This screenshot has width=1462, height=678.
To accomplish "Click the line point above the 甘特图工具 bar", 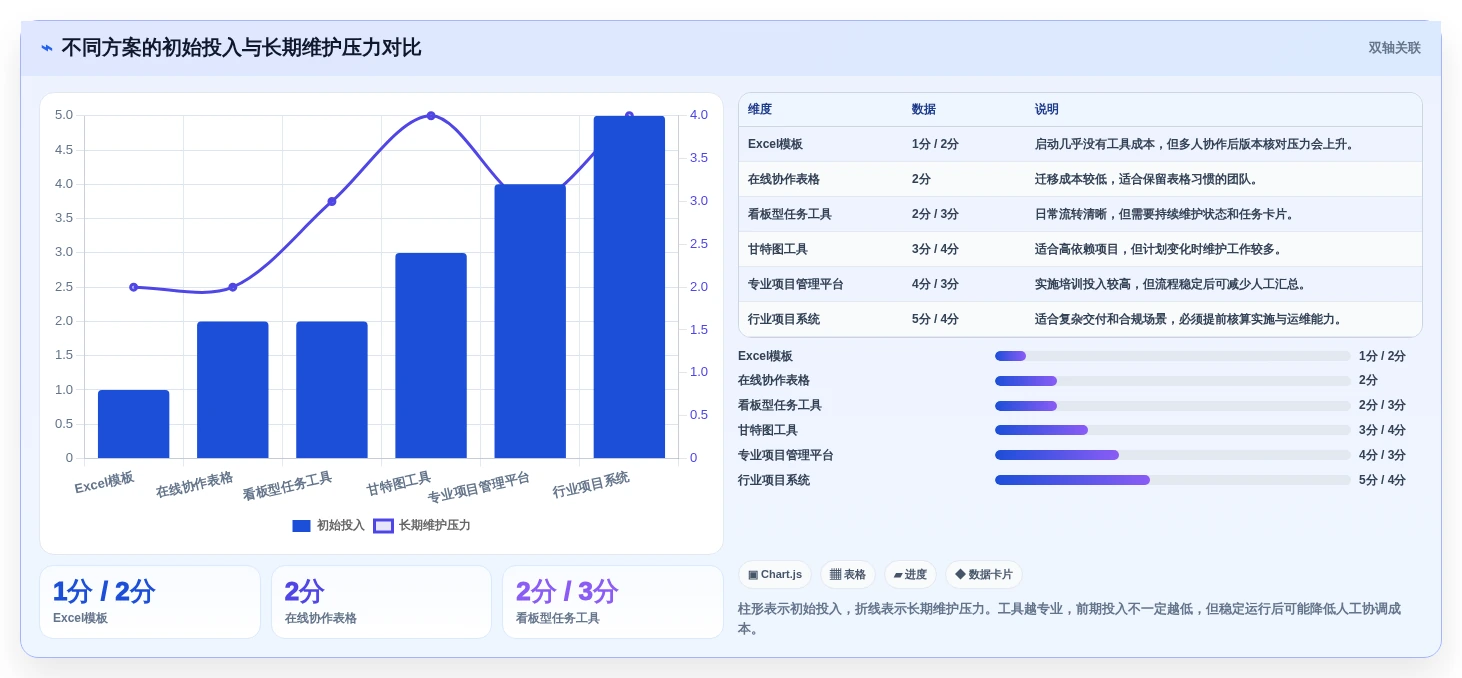I will 431,116.
